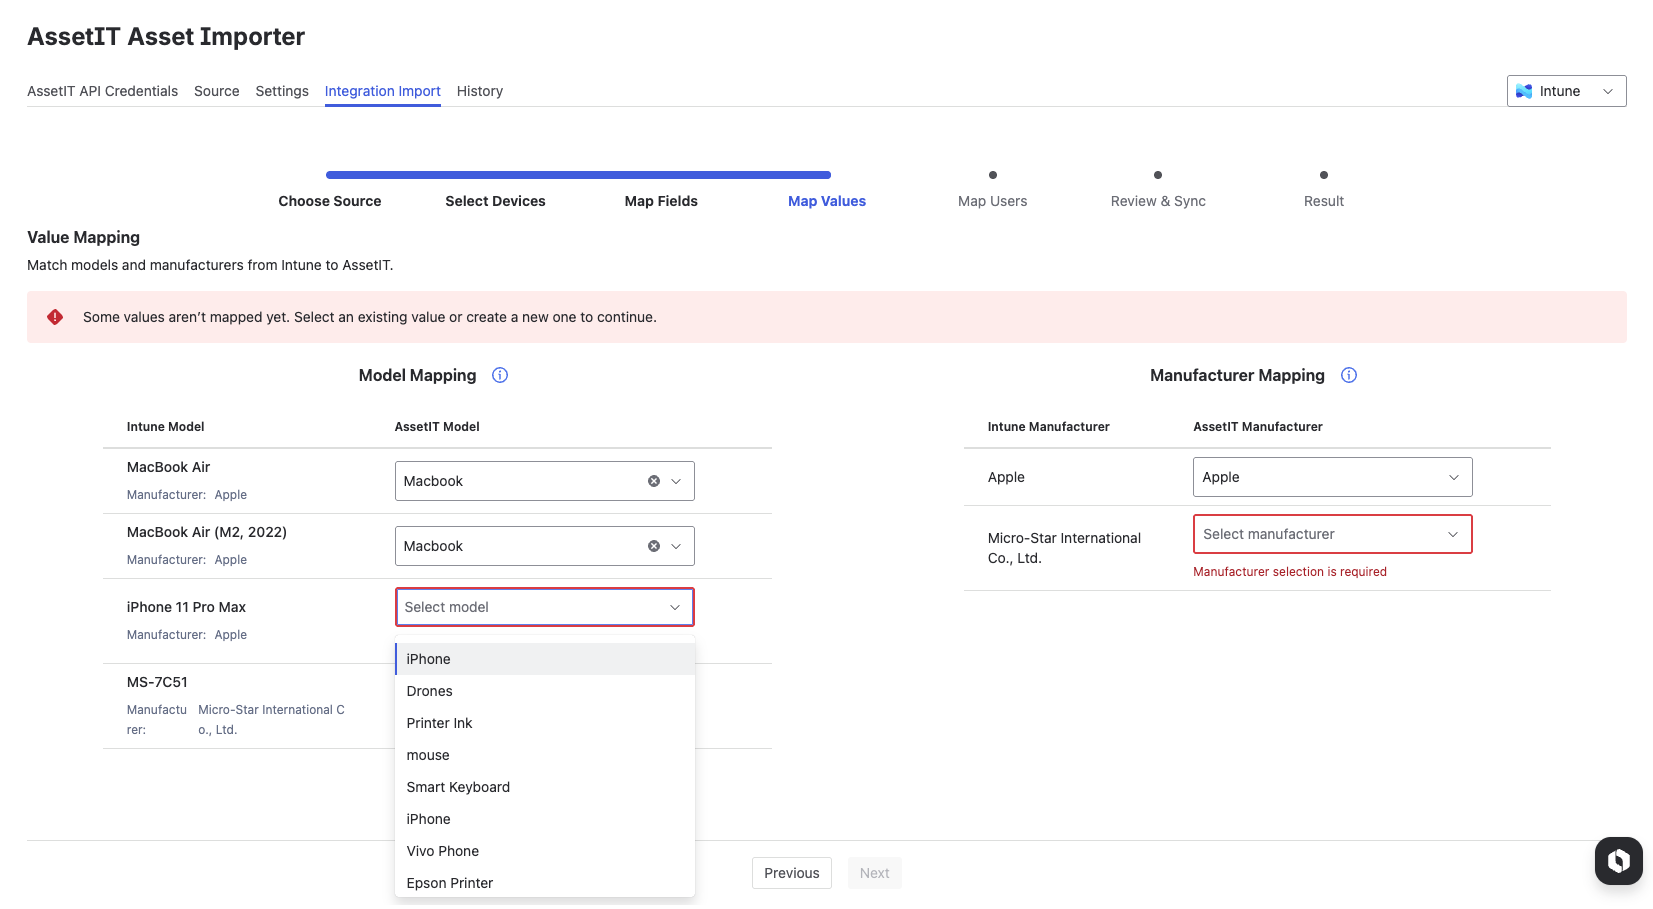Click the Manufacturer Mapping info icon
Viewport: 1653px width, 909px height.
click(x=1348, y=375)
